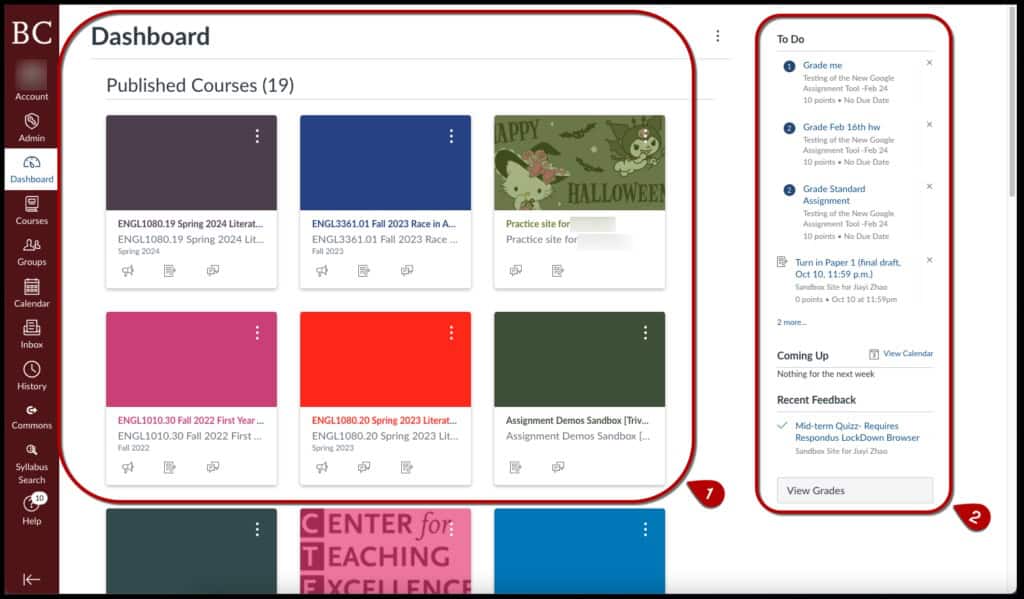Viewport: 1024px width, 599px height.
Task: Open the Syllabus Search tool
Action: [x=31, y=466]
